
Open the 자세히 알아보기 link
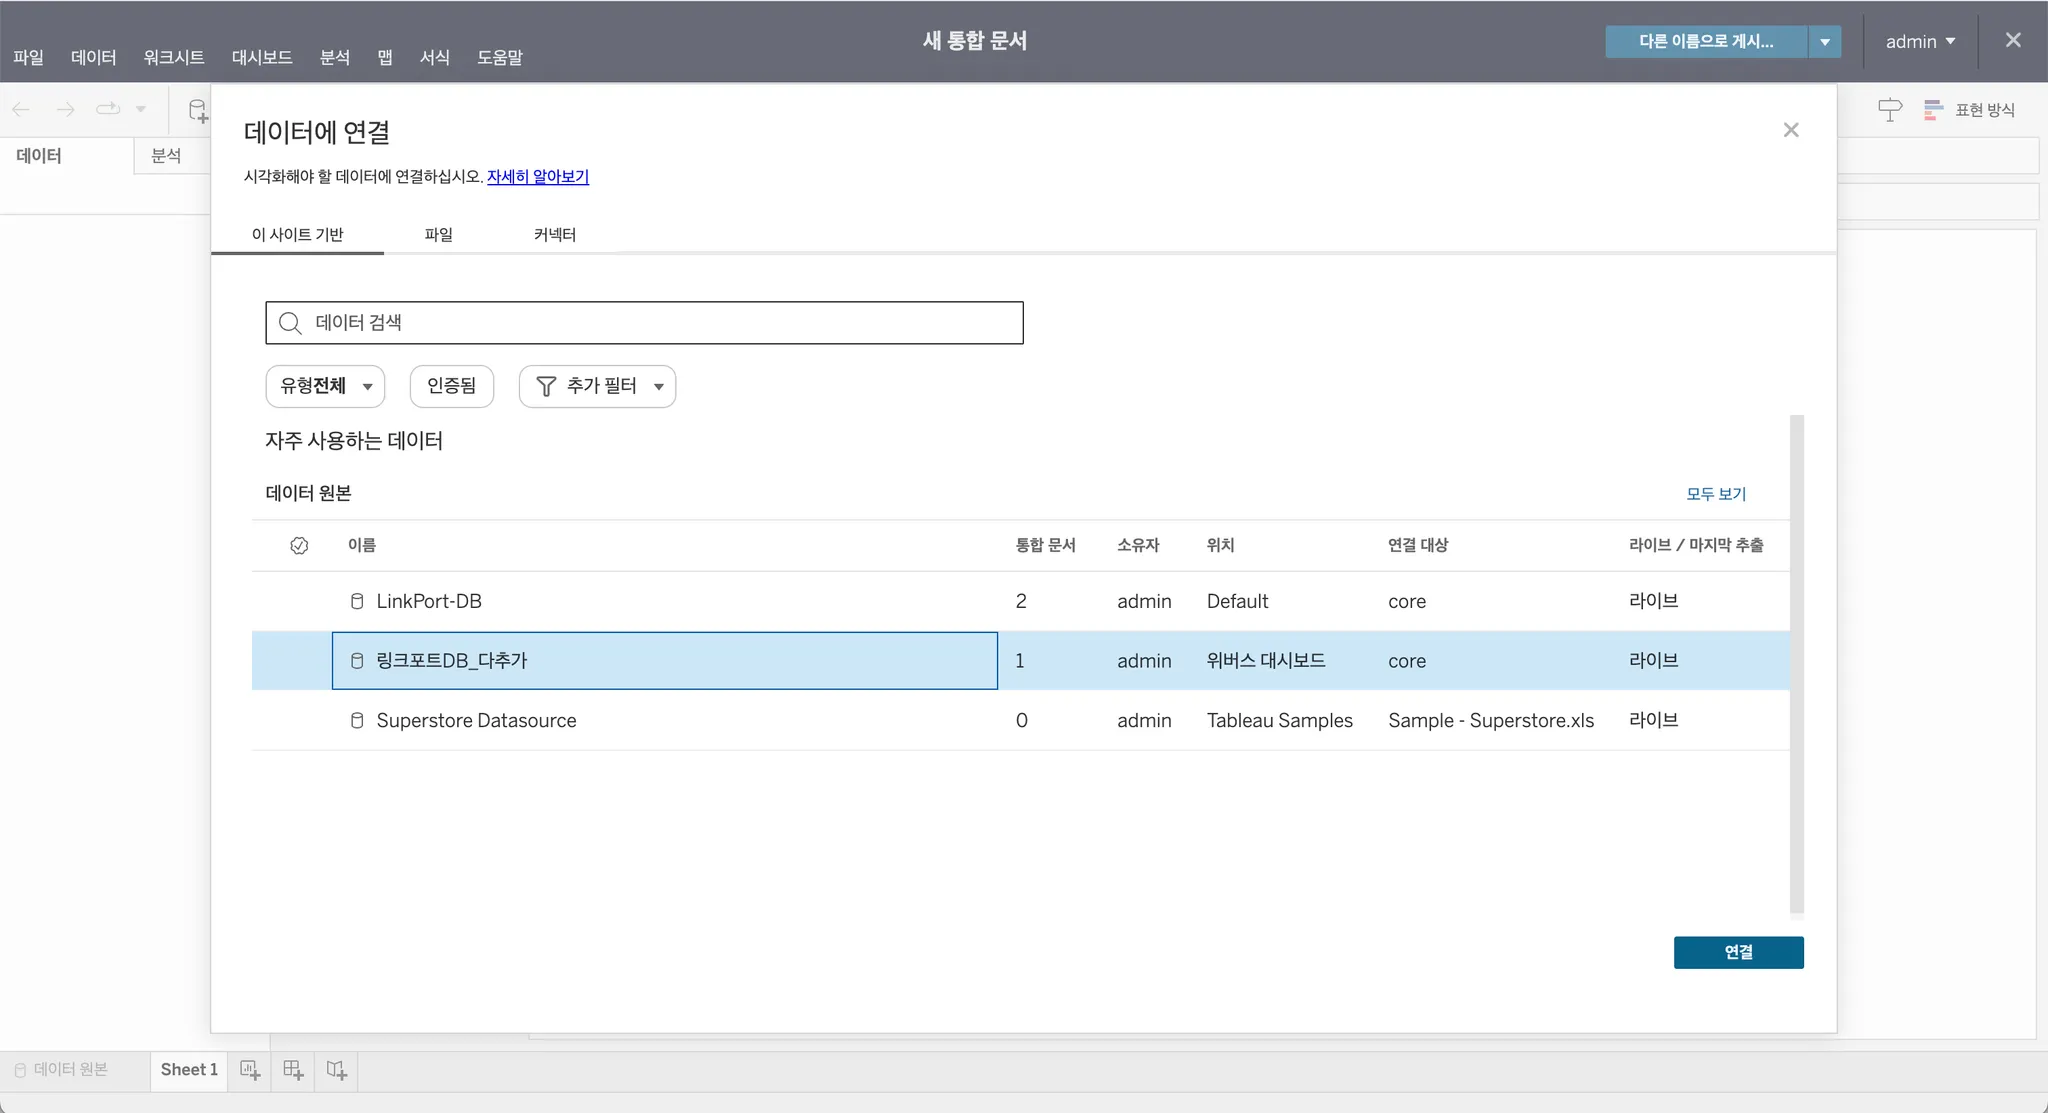click(x=537, y=177)
